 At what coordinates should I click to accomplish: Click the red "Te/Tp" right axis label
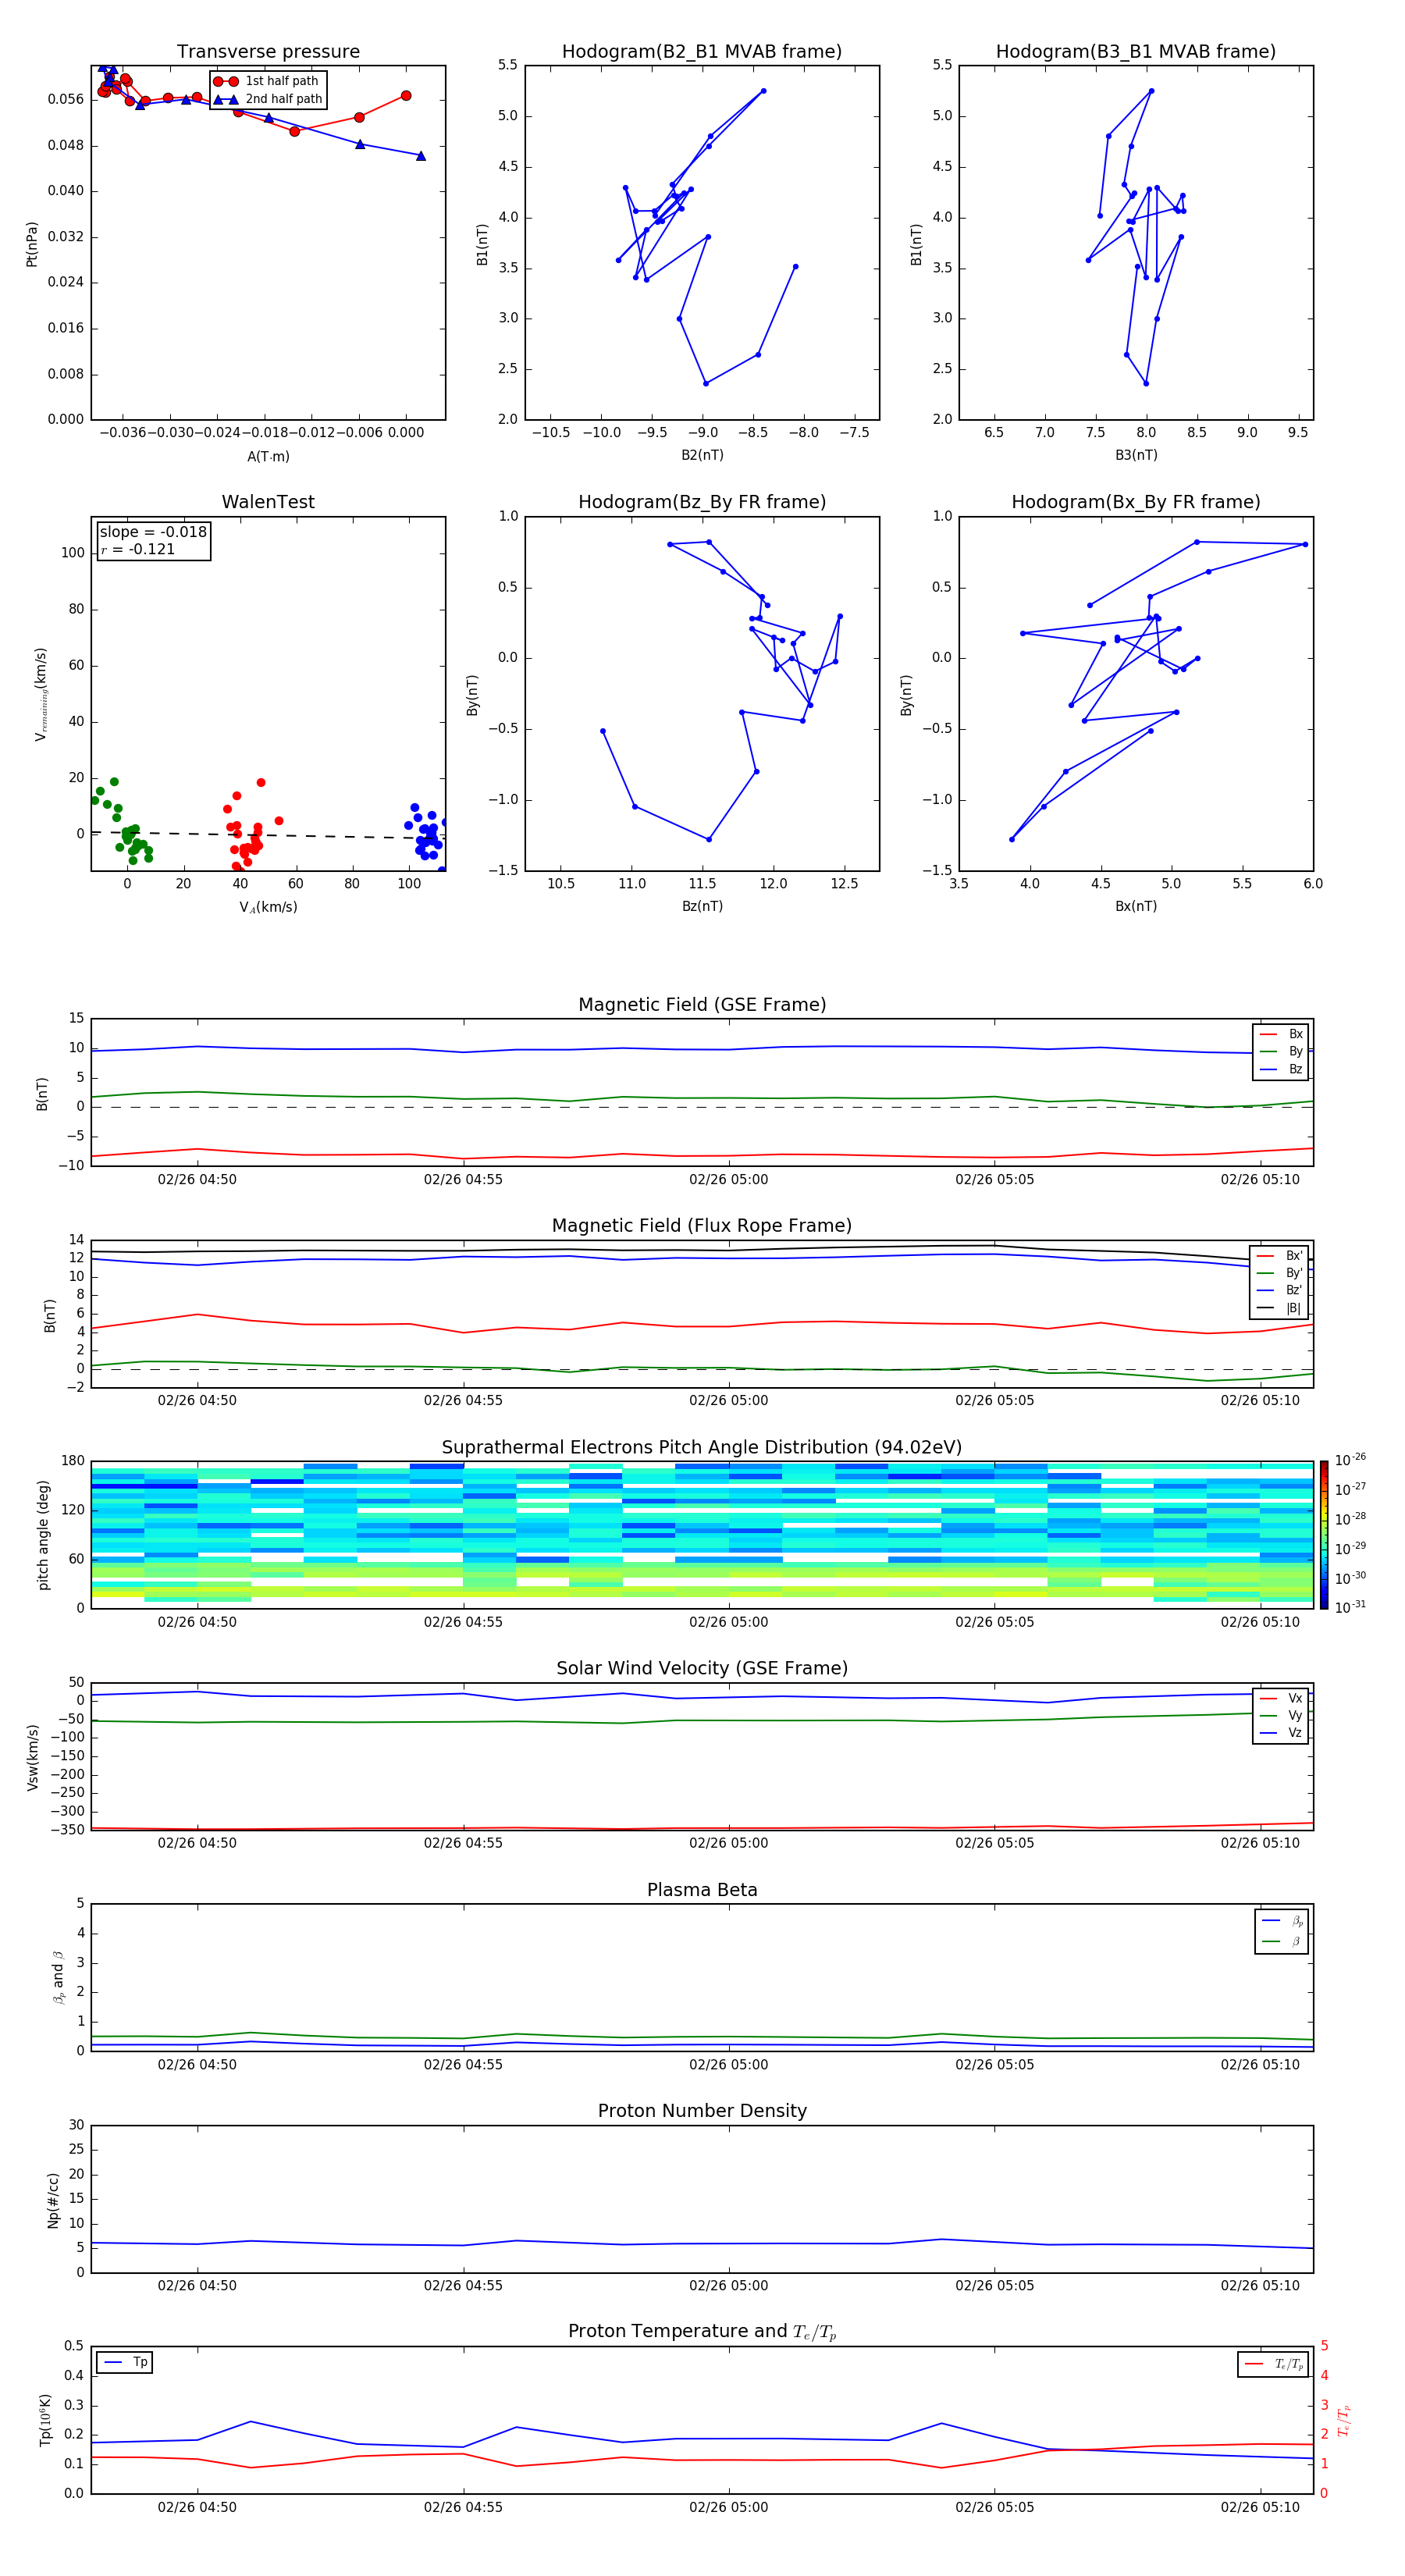pyautogui.click(x=1344, y=2420)
